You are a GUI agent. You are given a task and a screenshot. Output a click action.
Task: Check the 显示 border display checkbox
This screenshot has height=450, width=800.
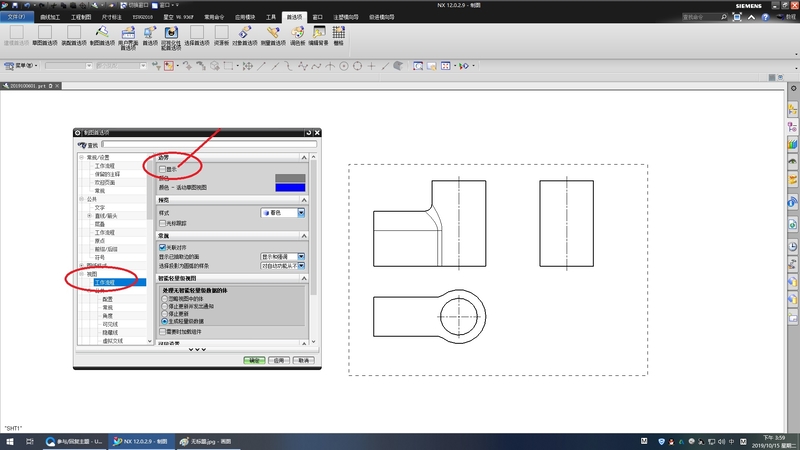[162, 169]
